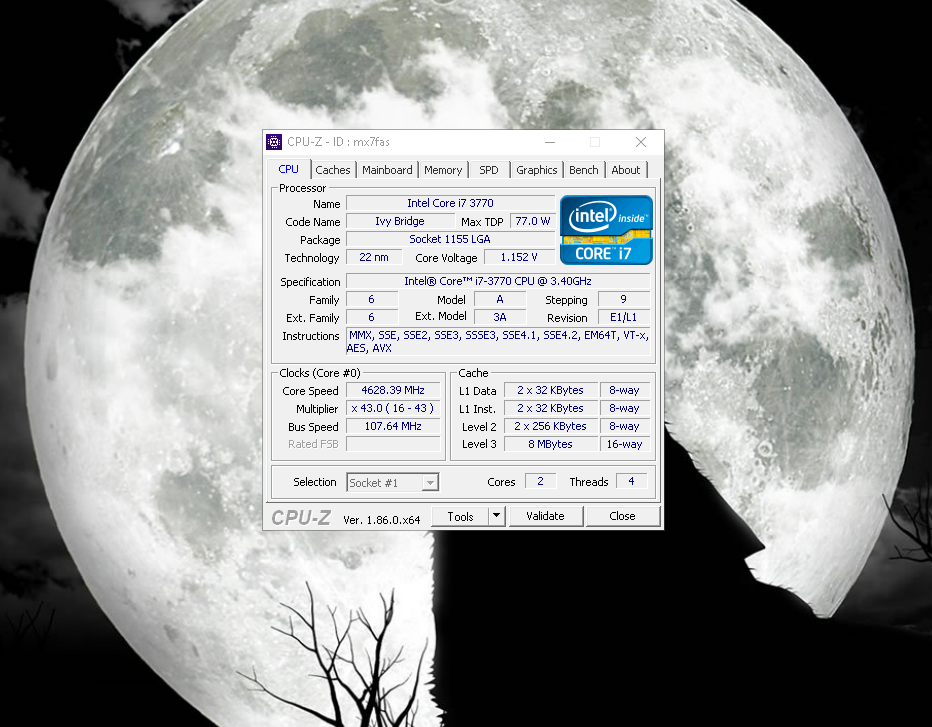Click the Close button at bottom
Viewport: 932px width, 727px height.
[x=622, y=516]
